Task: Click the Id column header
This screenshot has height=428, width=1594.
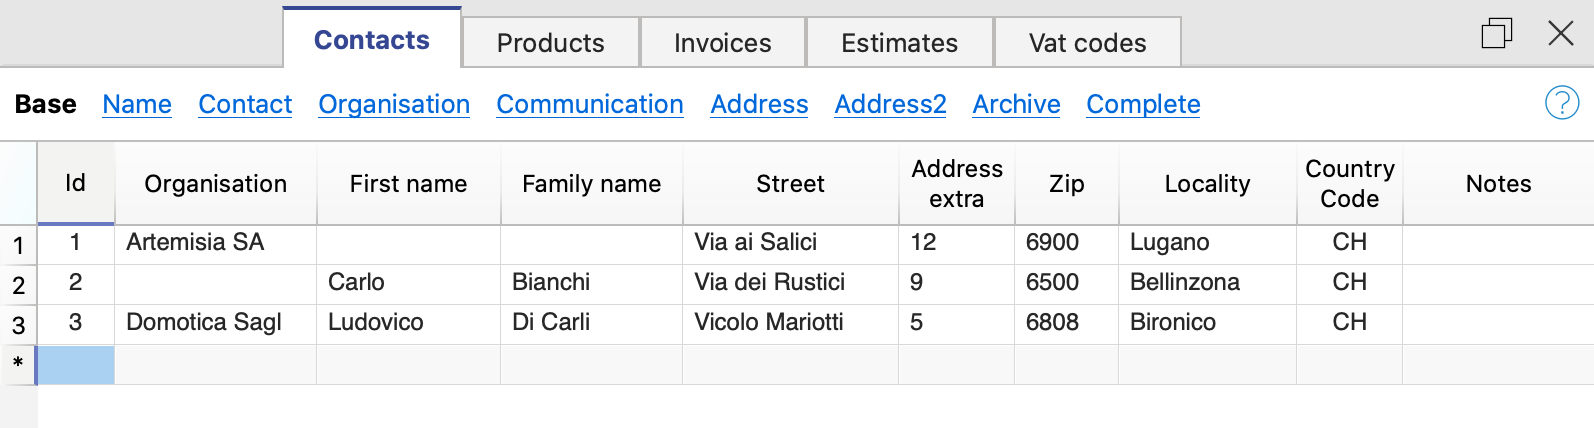Action: point(75,183)
